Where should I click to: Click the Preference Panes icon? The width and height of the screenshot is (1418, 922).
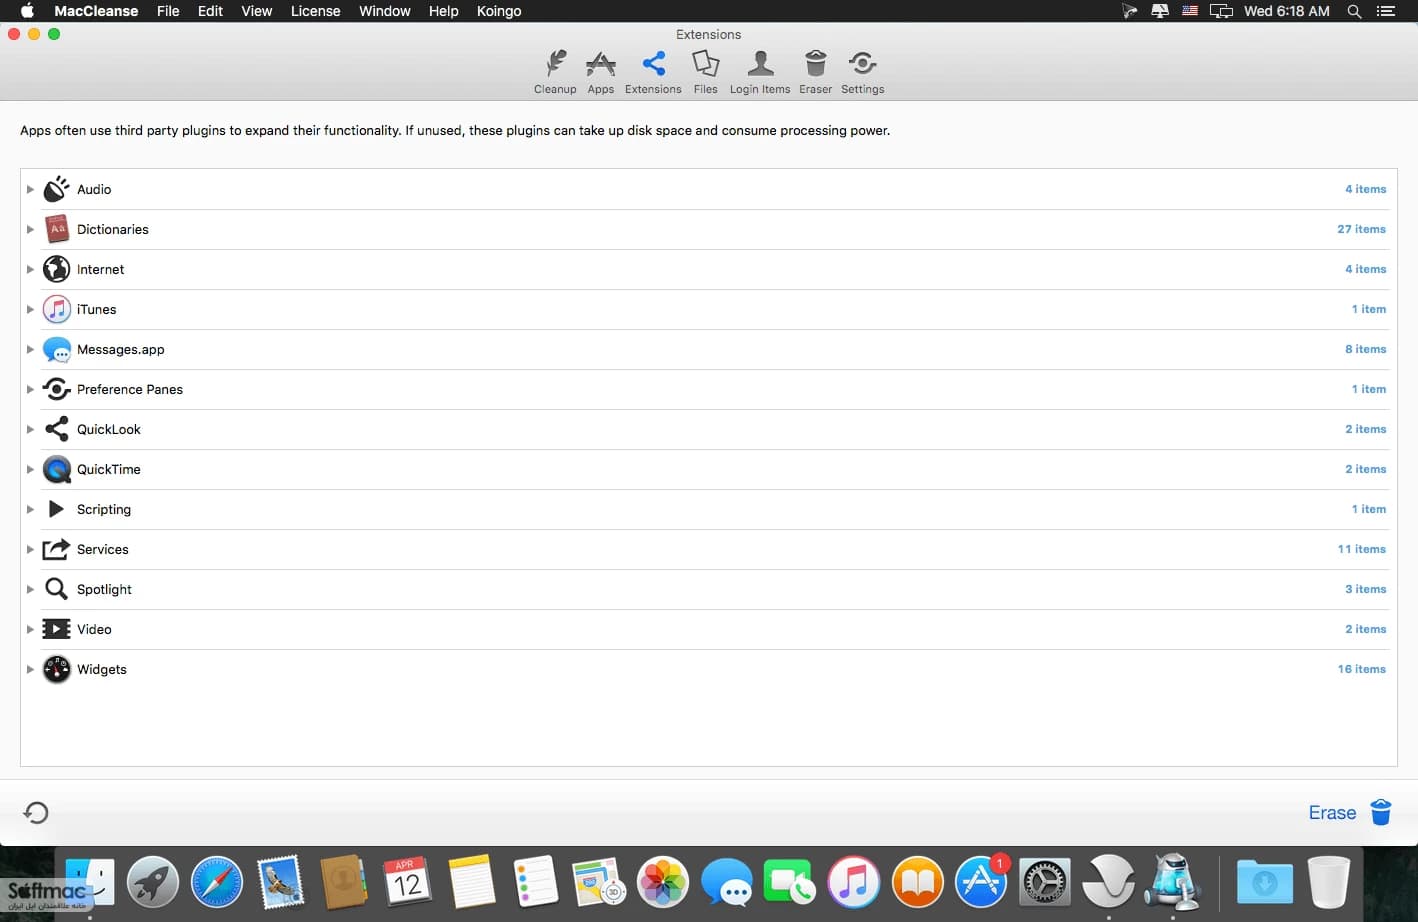tap(57, 389)
